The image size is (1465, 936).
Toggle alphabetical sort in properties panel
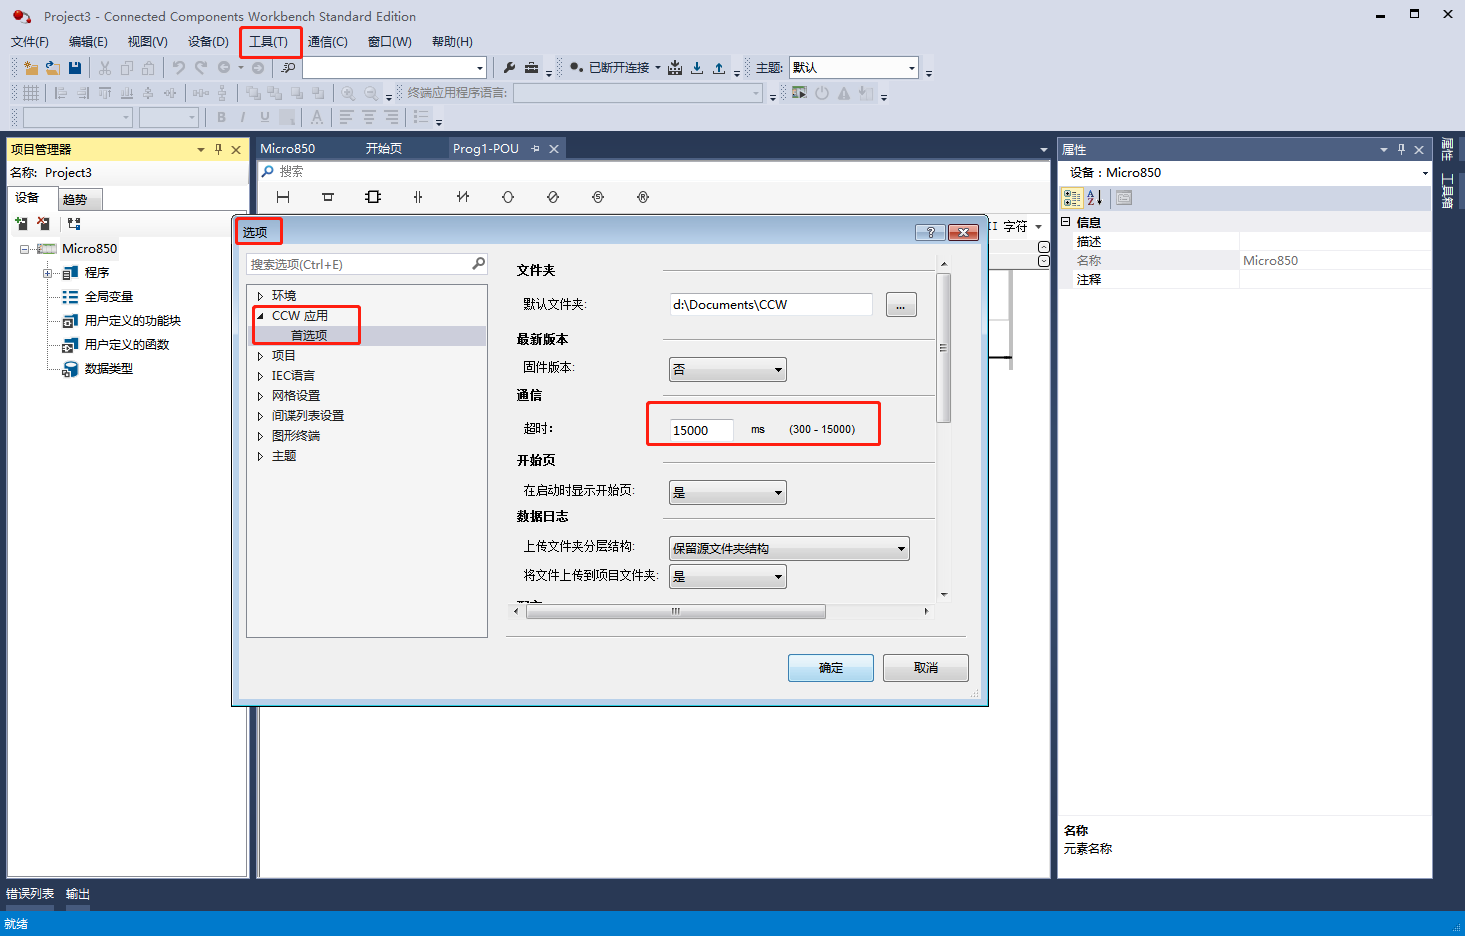1095,198
